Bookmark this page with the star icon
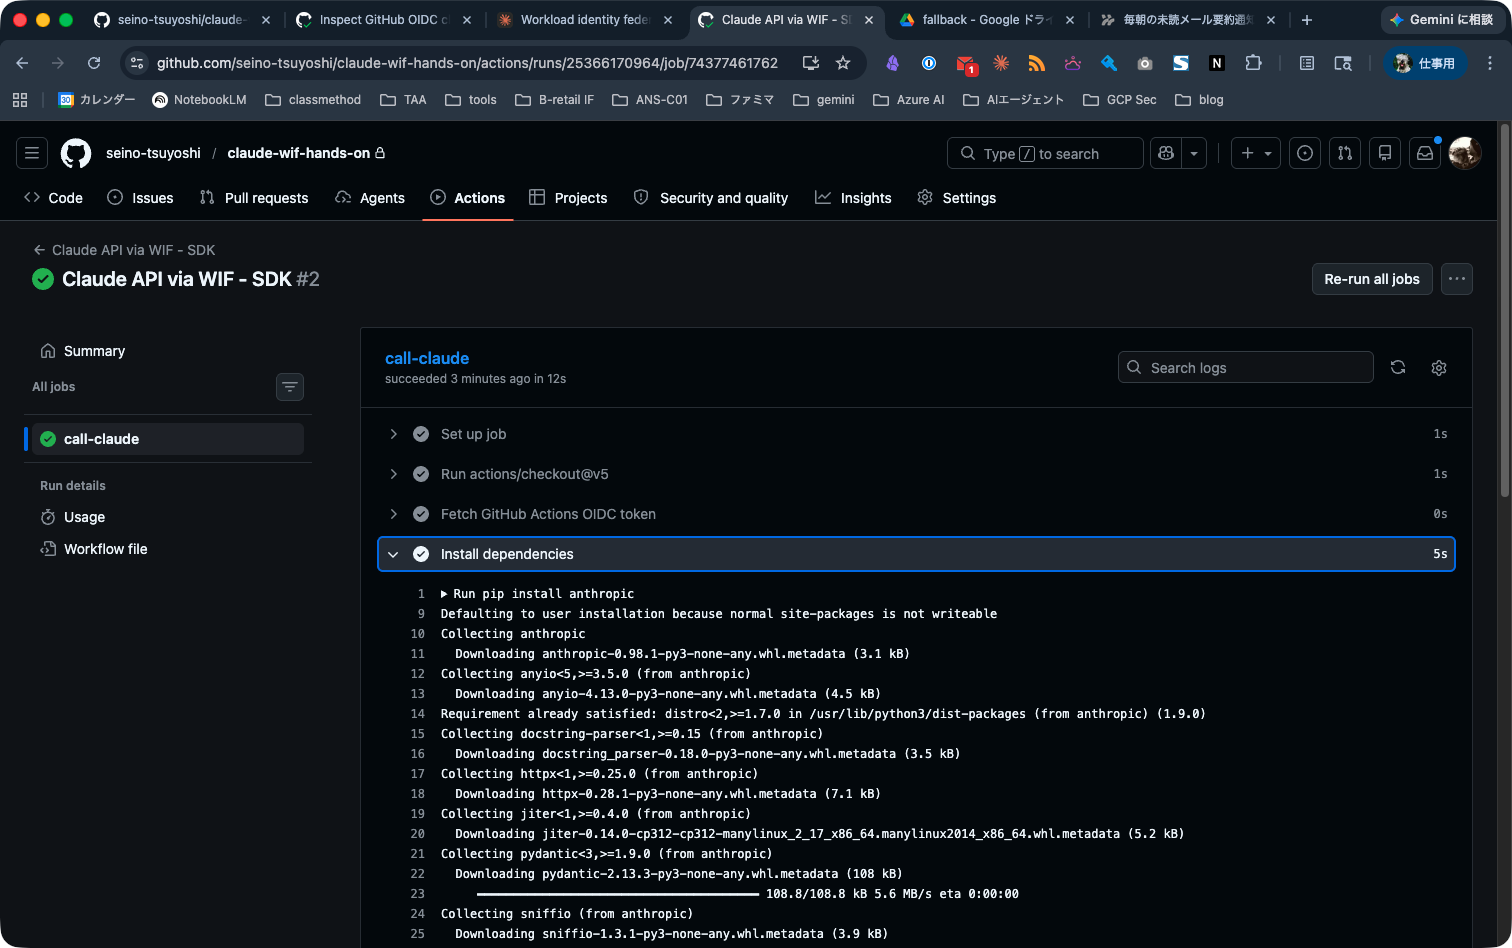The image size is (1512, 948). click(843, 63)
